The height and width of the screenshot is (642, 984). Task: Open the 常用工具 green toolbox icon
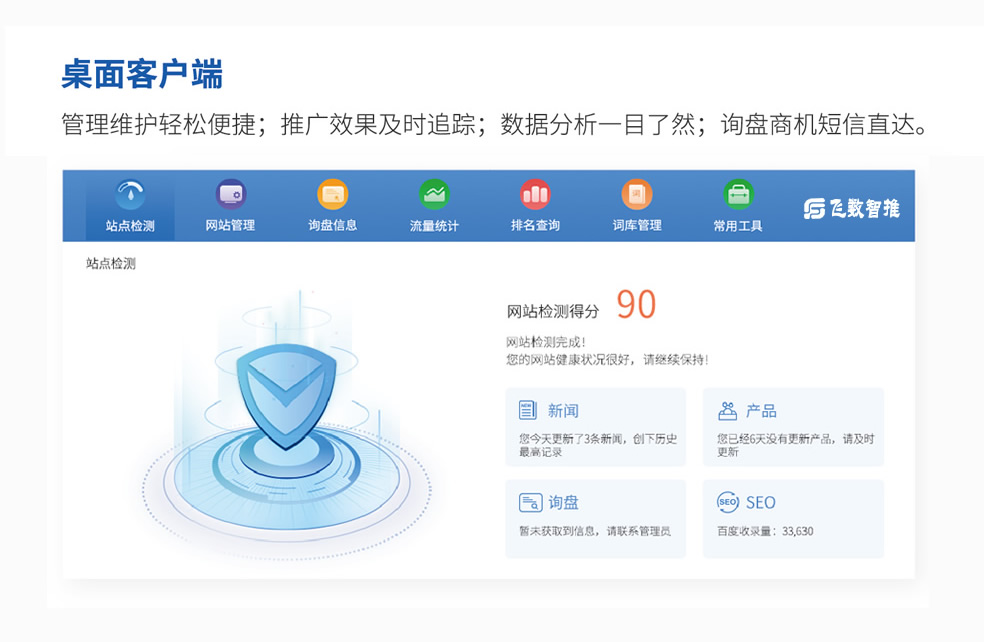pos(738,195)
